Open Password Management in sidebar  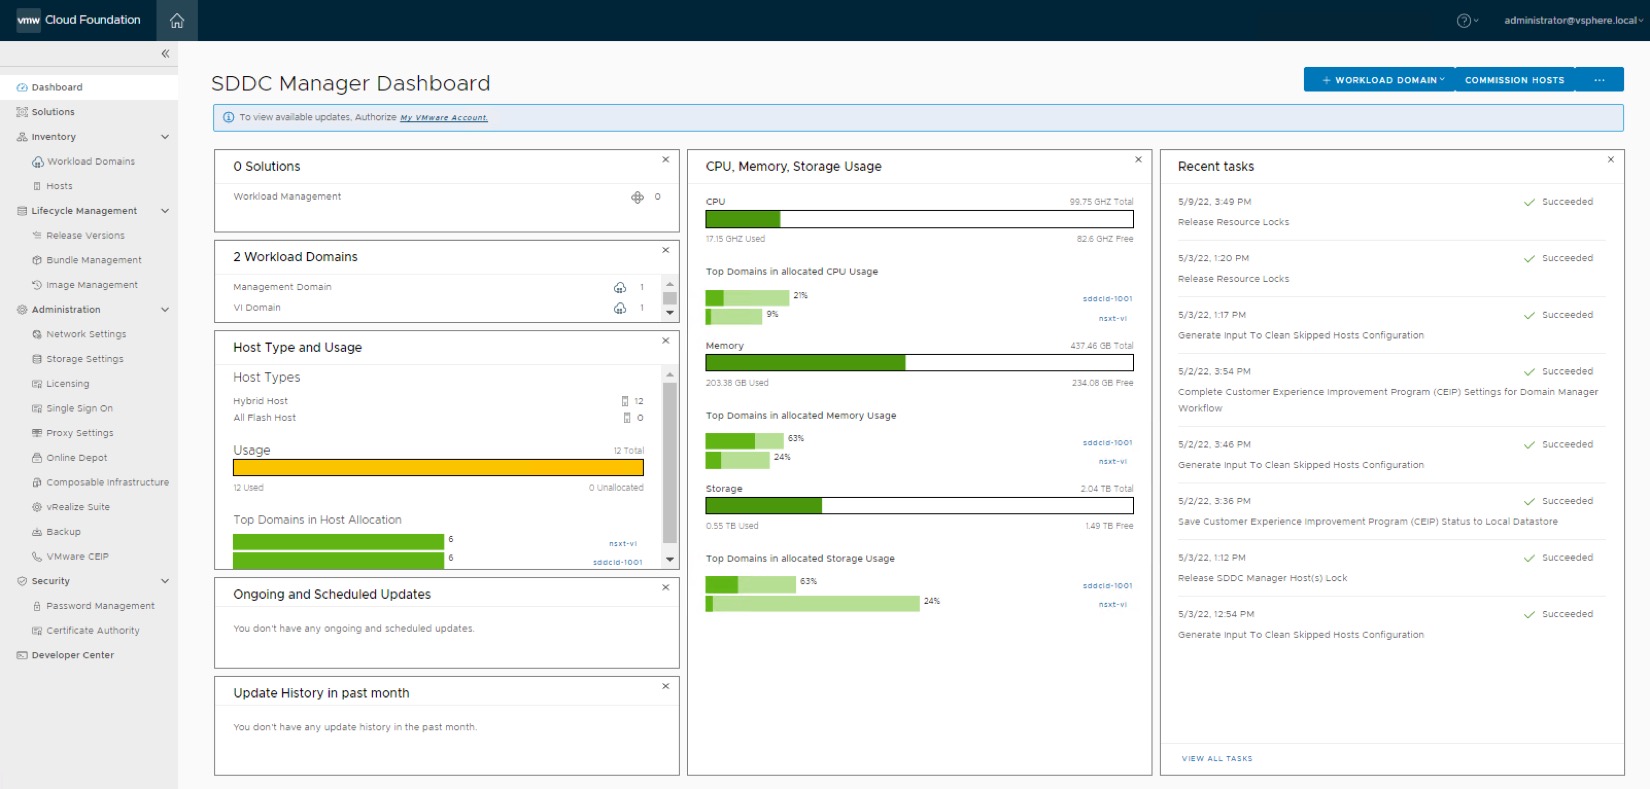pyautogui.click(x=100, y=606)
